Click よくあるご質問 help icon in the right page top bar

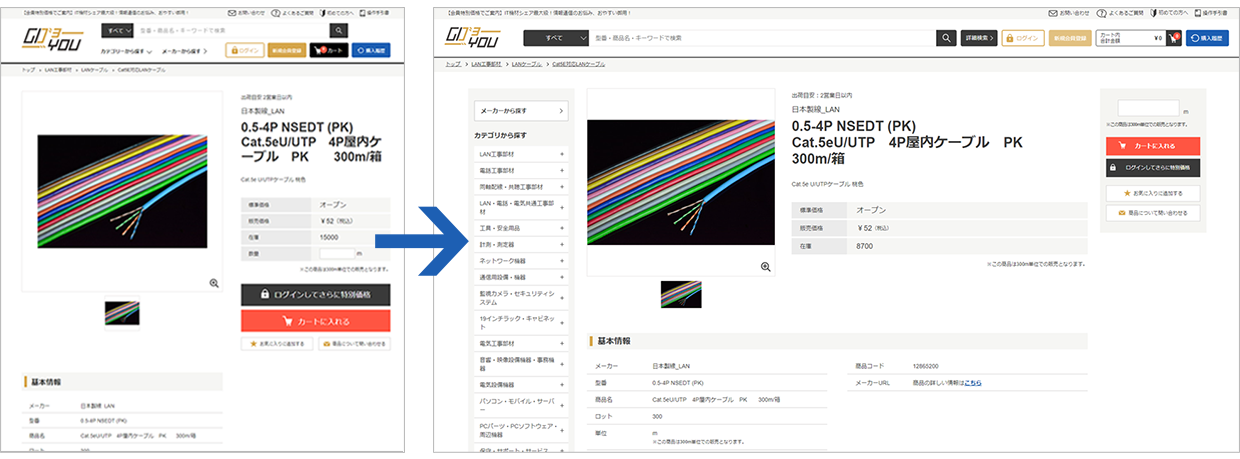coord(1101,14)
